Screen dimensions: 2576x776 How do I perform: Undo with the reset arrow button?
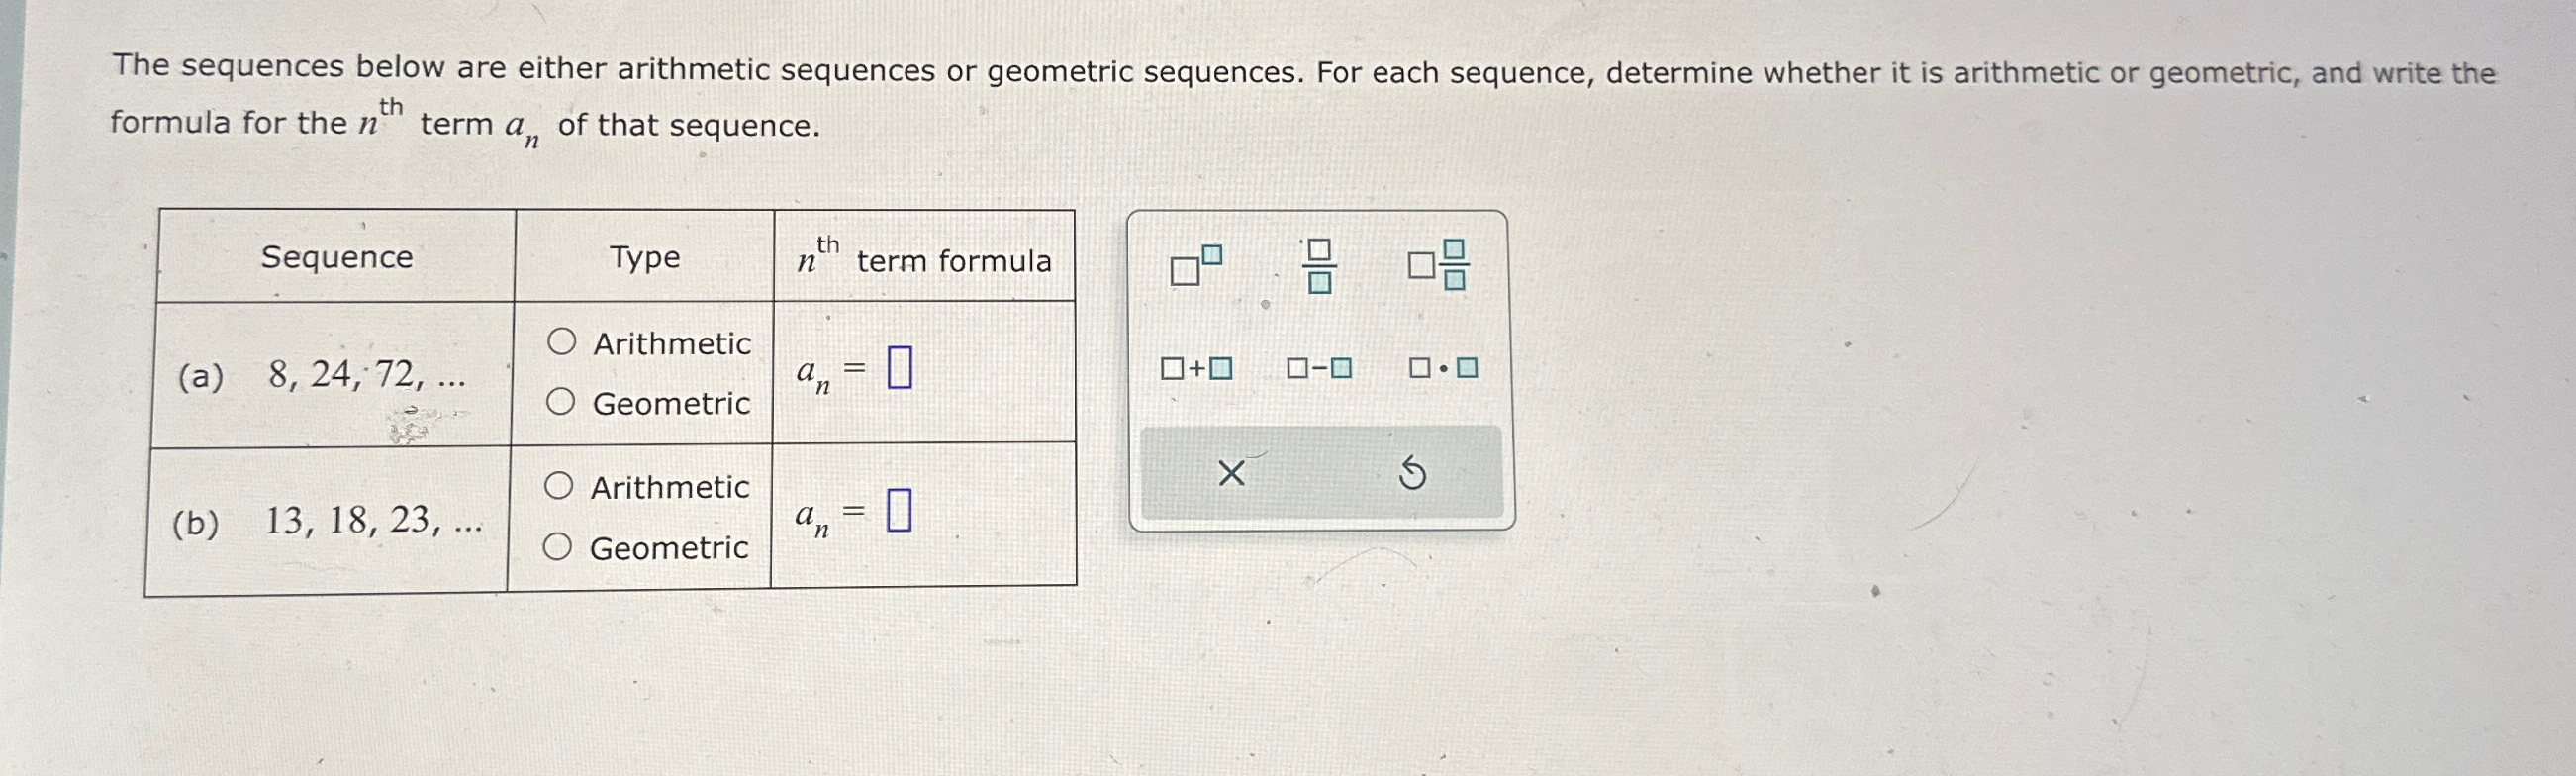click(x=1412, y=473)
